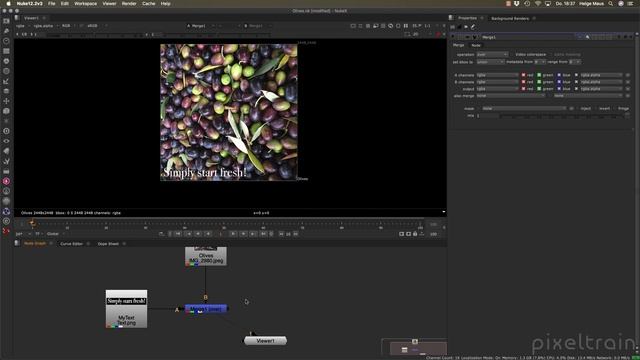
Task: Open the Time nodes clock icon
Action: 6,41
